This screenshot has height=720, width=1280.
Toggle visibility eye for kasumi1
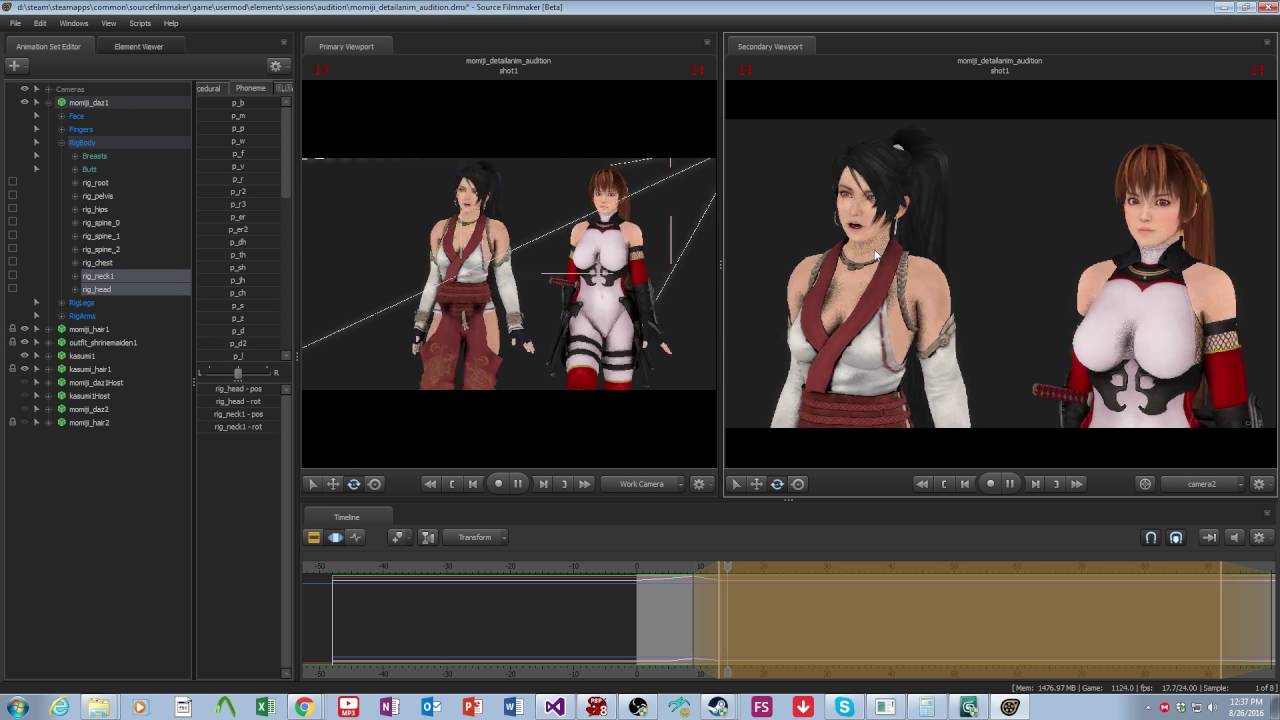click(24, 355)
